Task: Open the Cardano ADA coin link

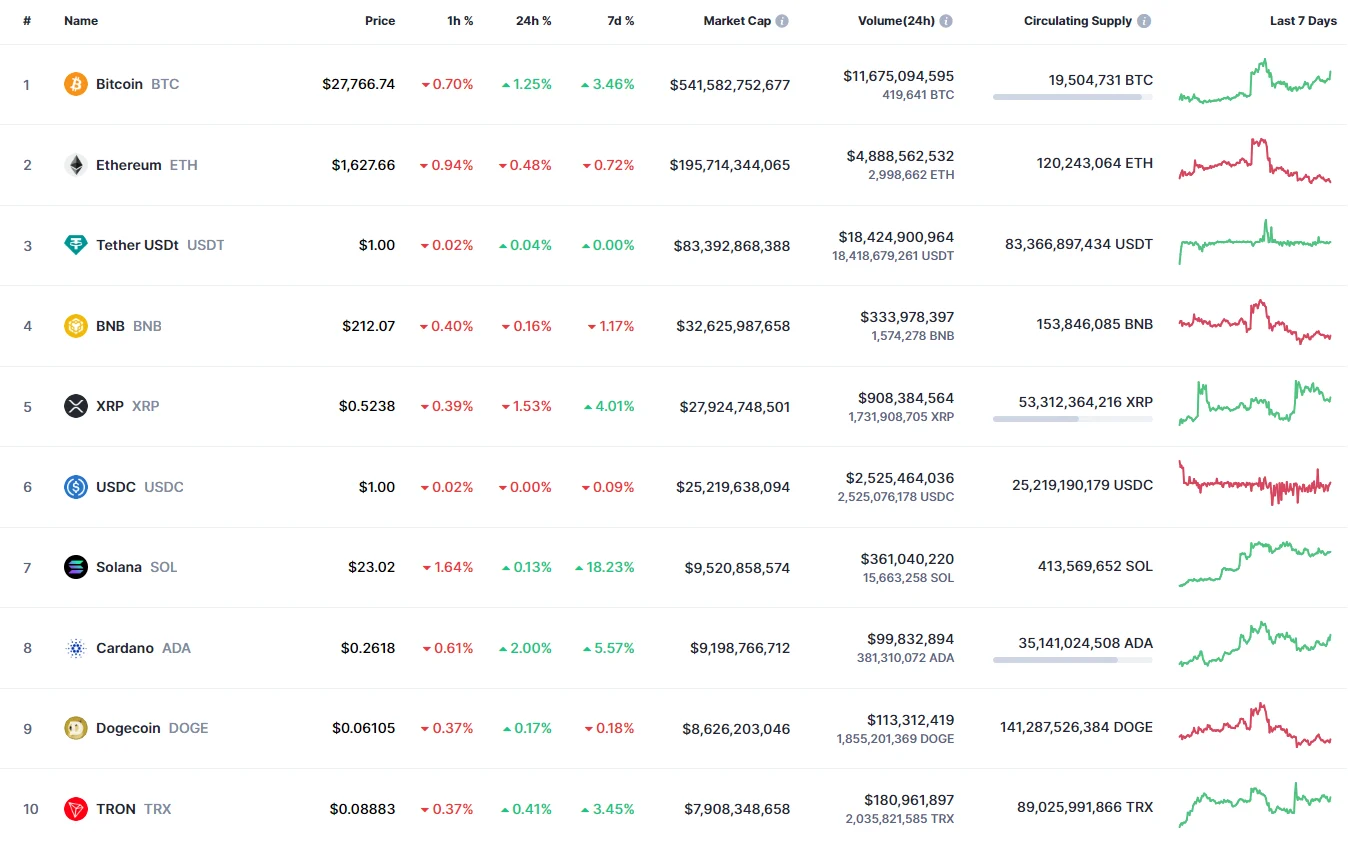Action: pos(125,648)
